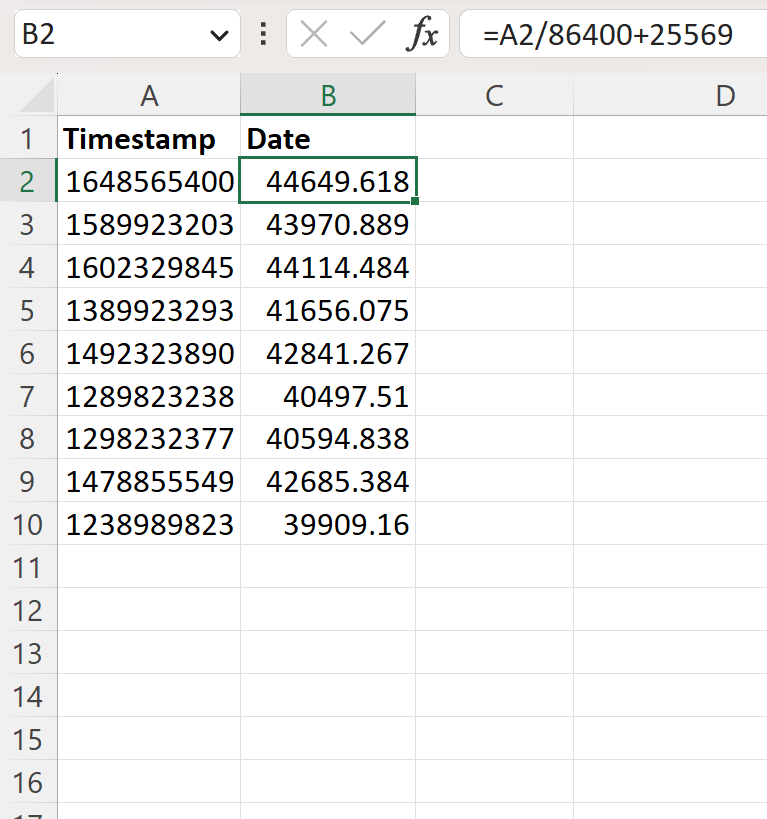Select all cells via corner triangle
This screenshot has width=767, height=819.
(x=38, y=96)
